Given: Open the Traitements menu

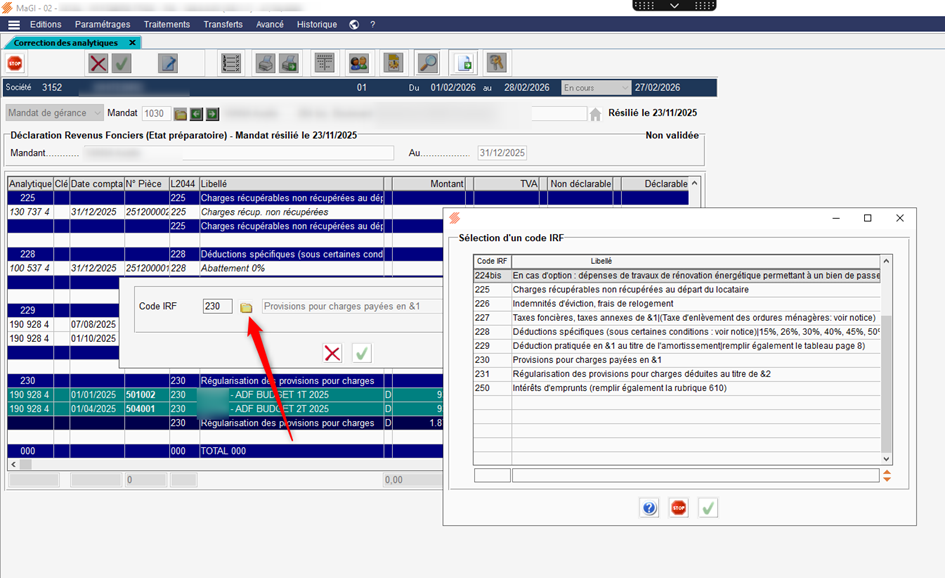Looking at the screenshot, I should (x=166, y=24).
